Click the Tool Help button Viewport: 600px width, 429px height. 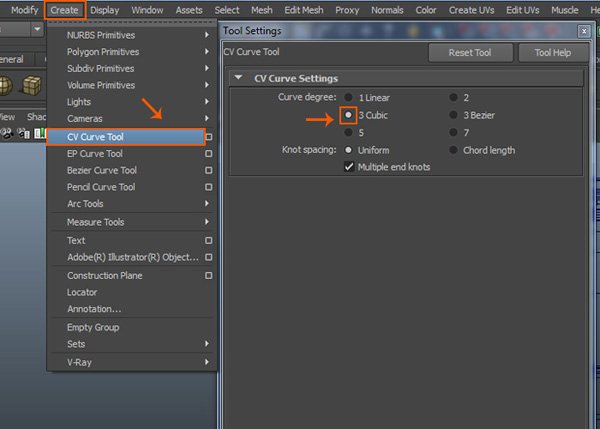[552, 53]
